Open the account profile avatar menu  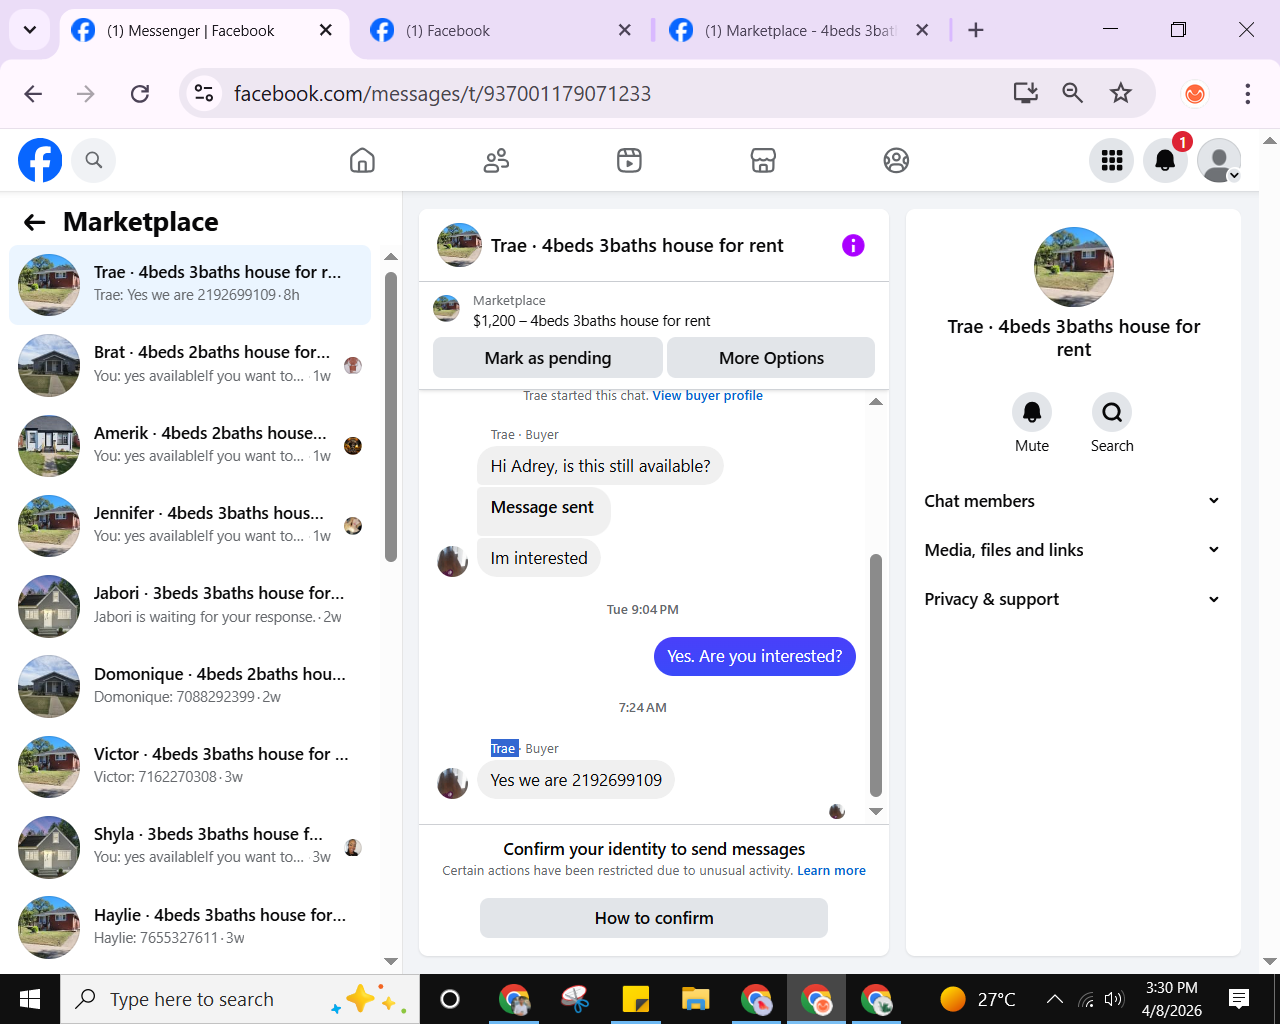click(1219, 160)
